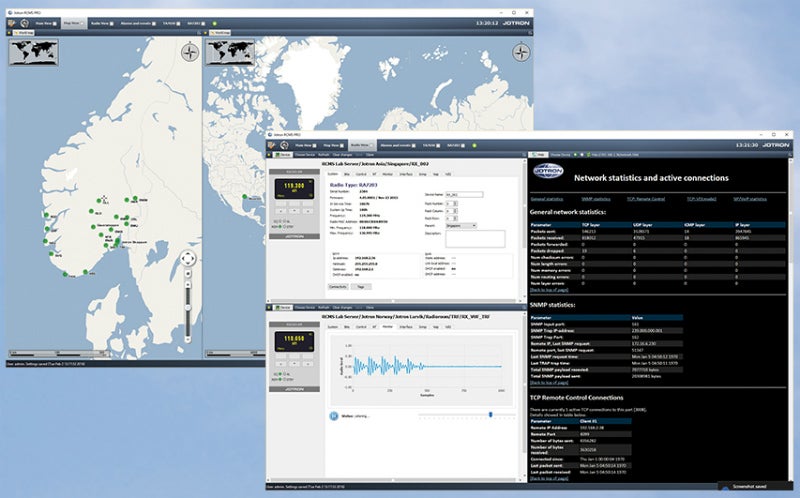Screen dimensions: 800x498
Task: Click the Jotron logo on network statistics page
Action: click(550, 171)
